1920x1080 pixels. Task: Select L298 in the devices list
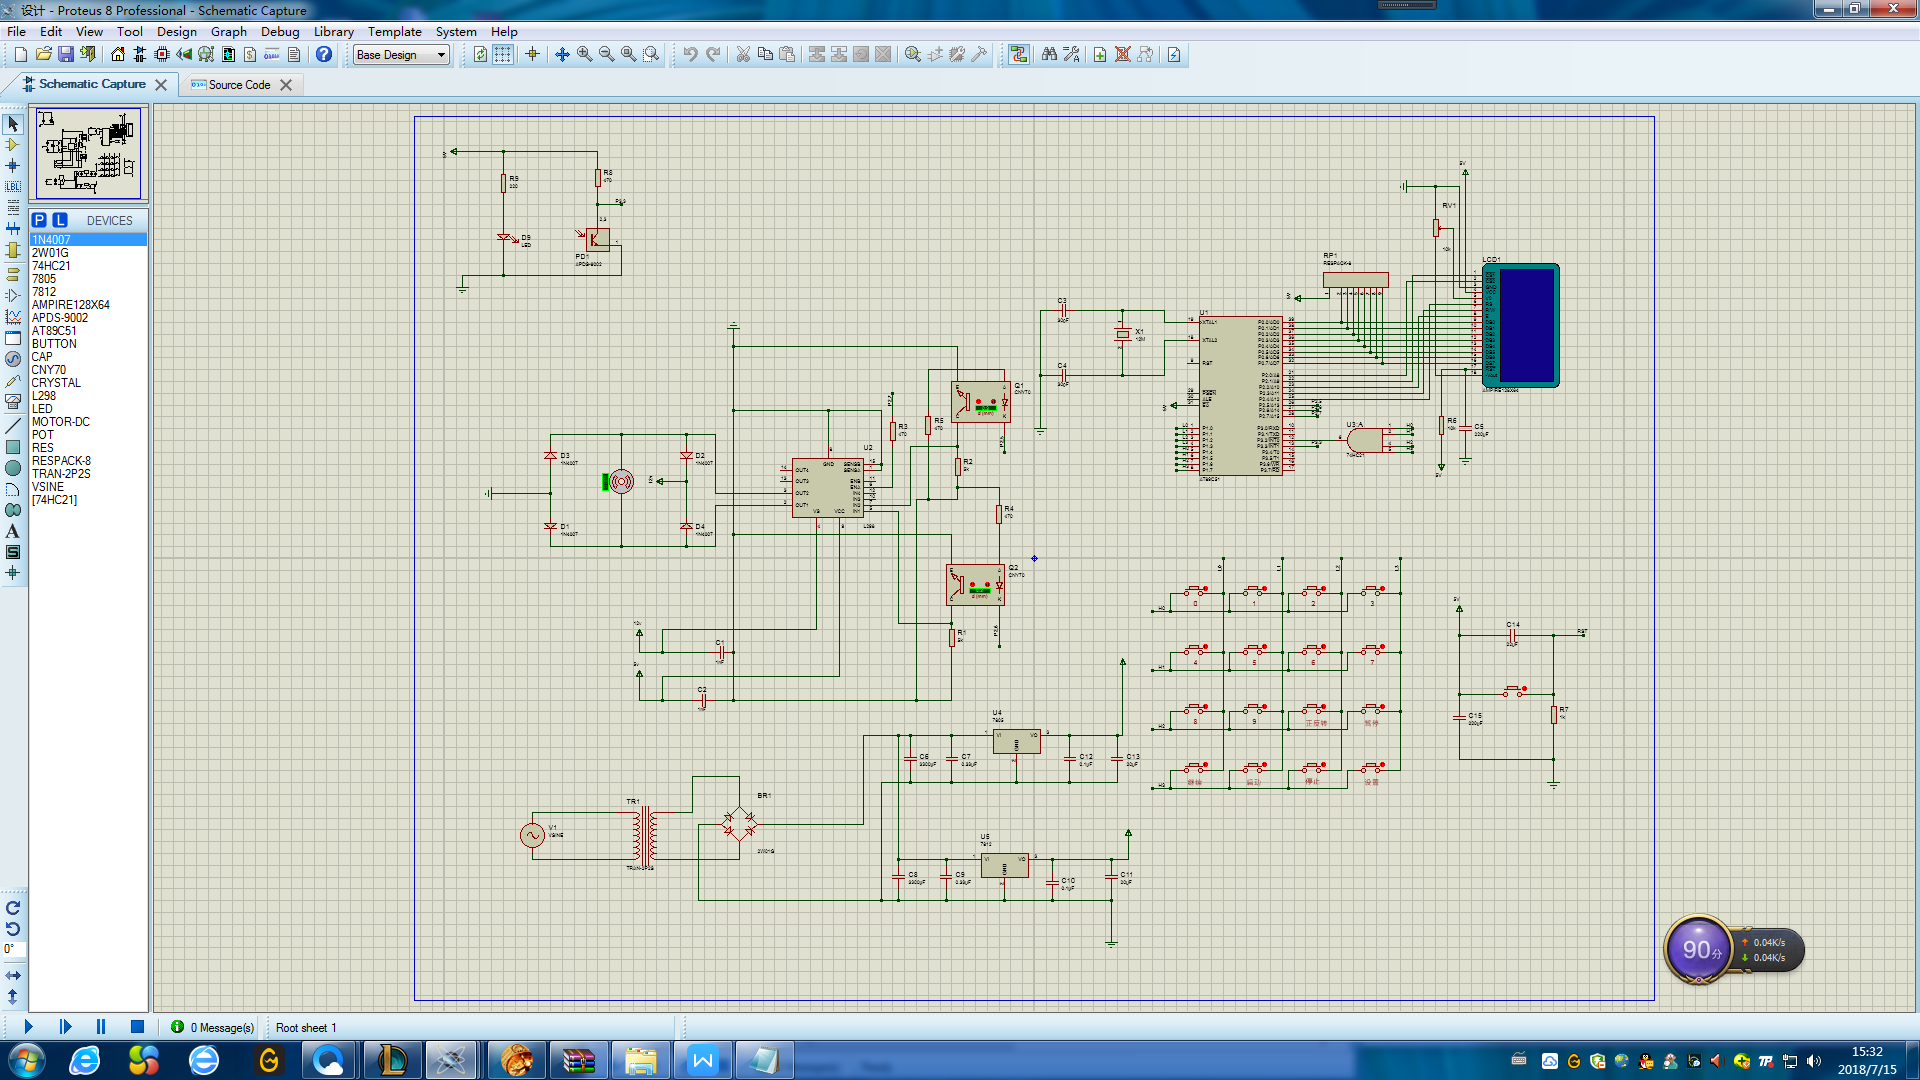pyautogui.click(x=88, y=396)
